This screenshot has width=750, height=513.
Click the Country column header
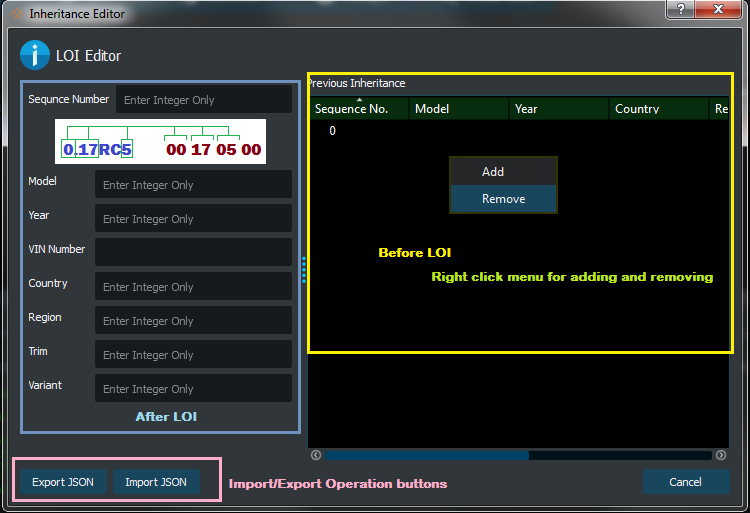tap(659, 109)
